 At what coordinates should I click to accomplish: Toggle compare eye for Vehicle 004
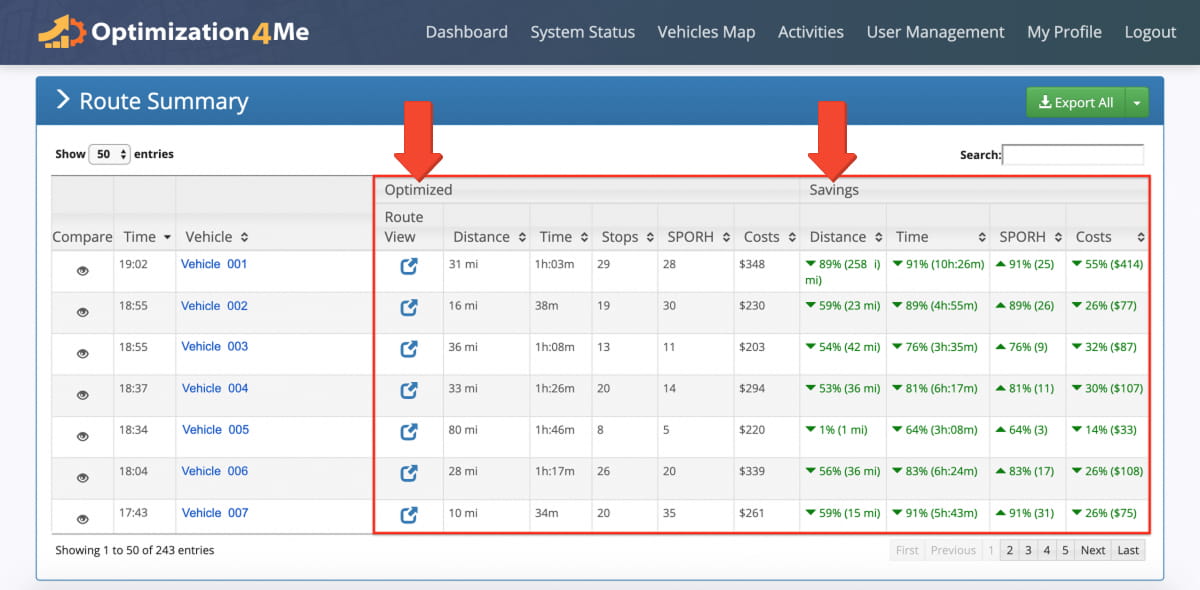point(83,395)
